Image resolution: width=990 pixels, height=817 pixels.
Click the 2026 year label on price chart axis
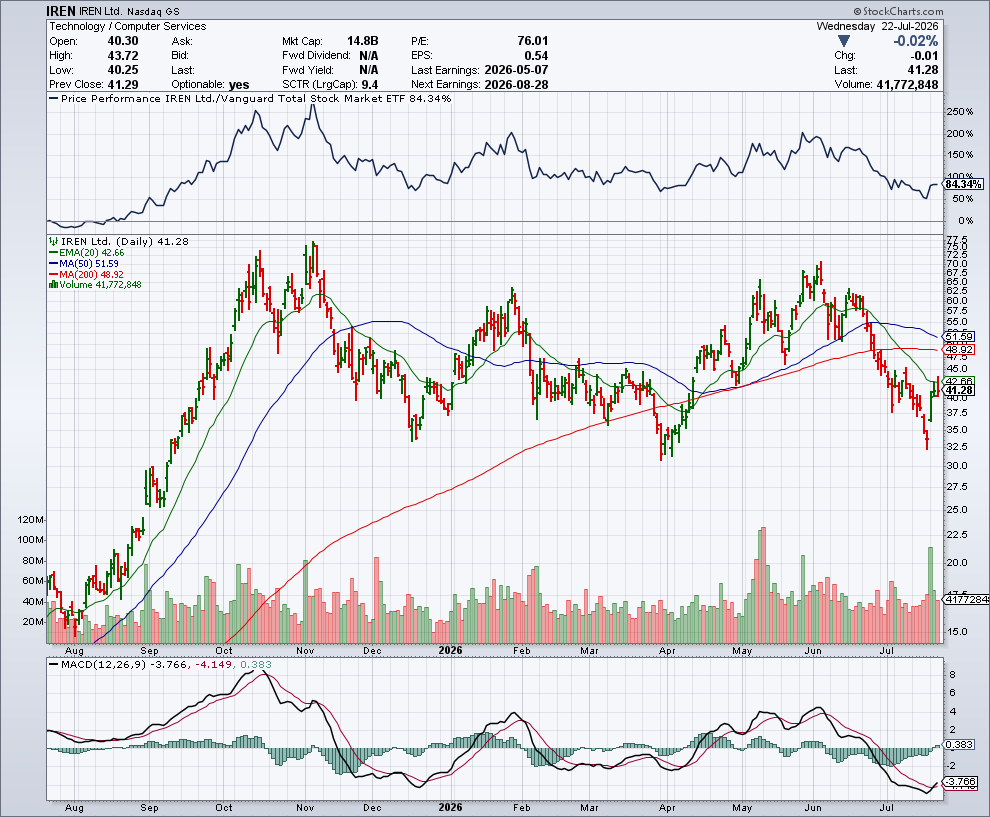click(451, 650)
